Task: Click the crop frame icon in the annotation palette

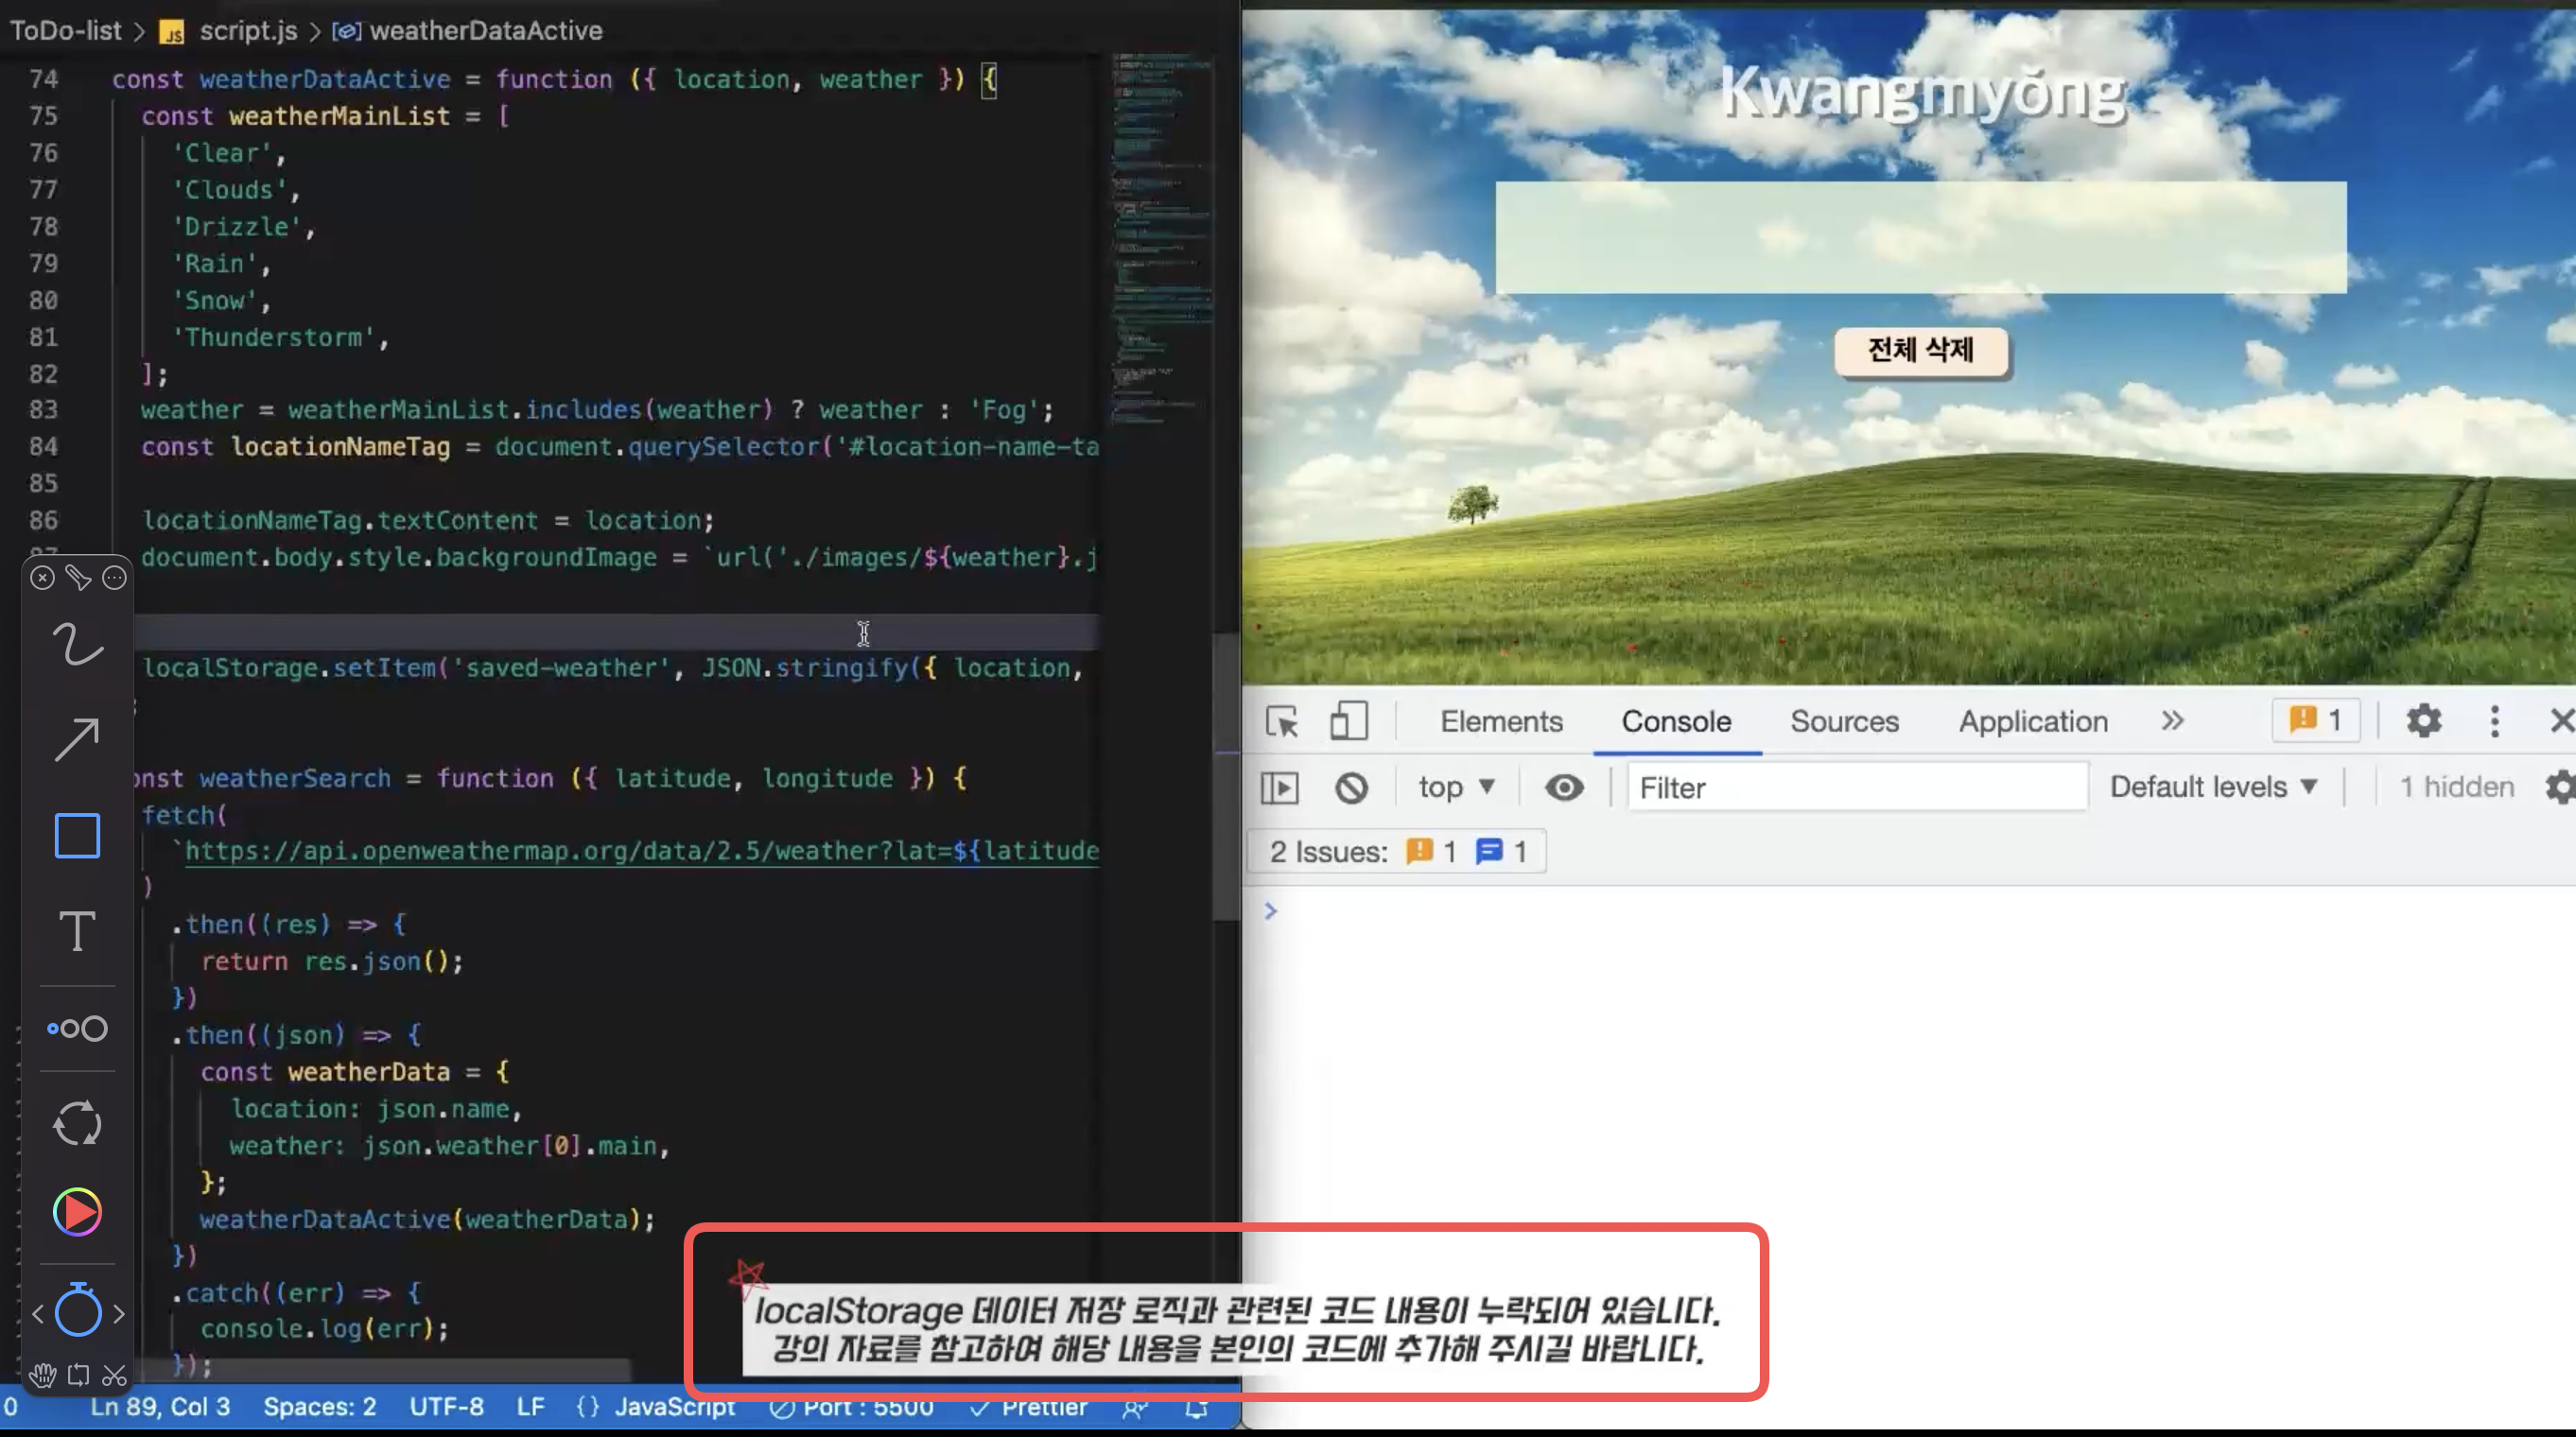Action: pos(78,1375)
